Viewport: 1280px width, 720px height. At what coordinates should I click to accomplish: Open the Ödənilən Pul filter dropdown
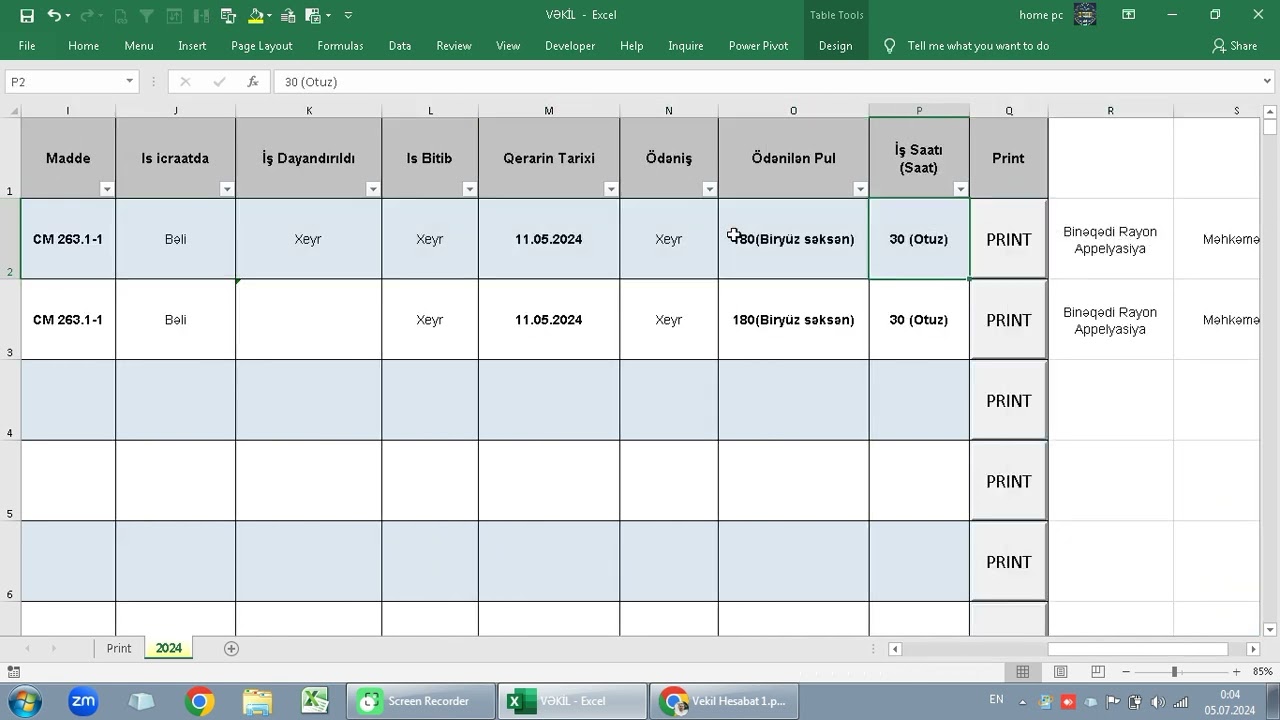tap(860, 189)
